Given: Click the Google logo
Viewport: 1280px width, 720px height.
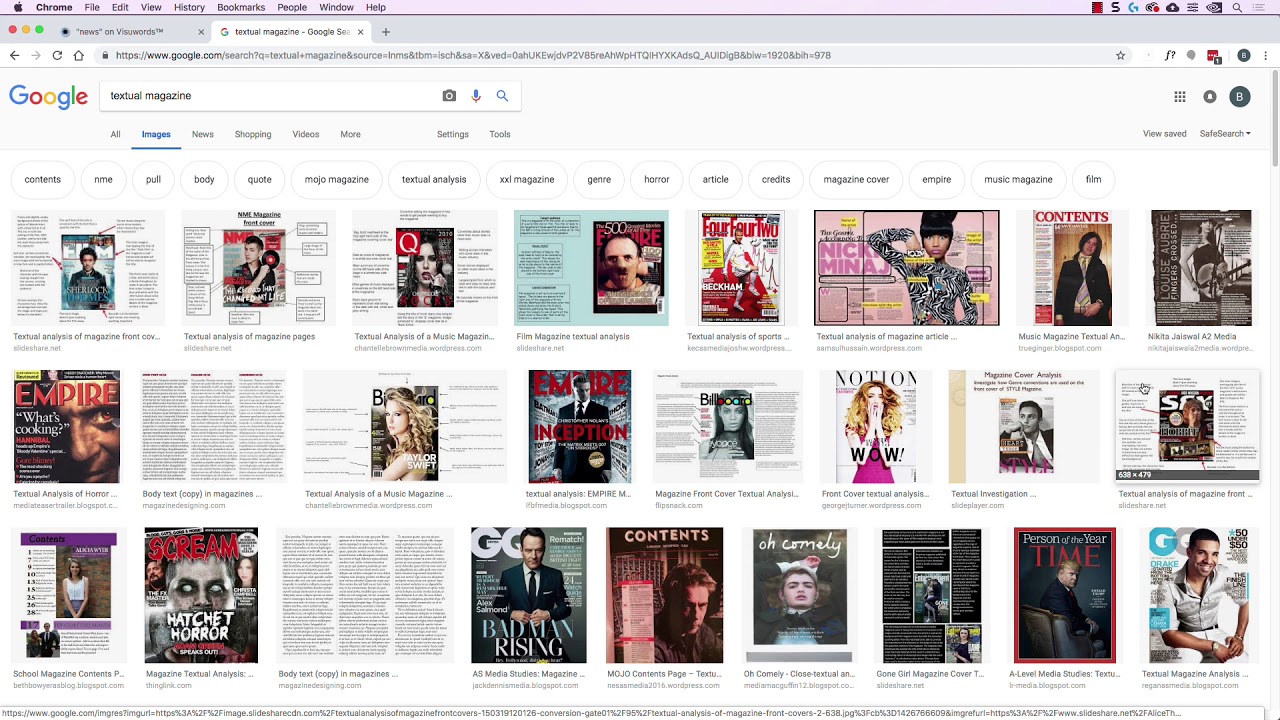Looking at the screenshot, I should click(x=49, y=96).
